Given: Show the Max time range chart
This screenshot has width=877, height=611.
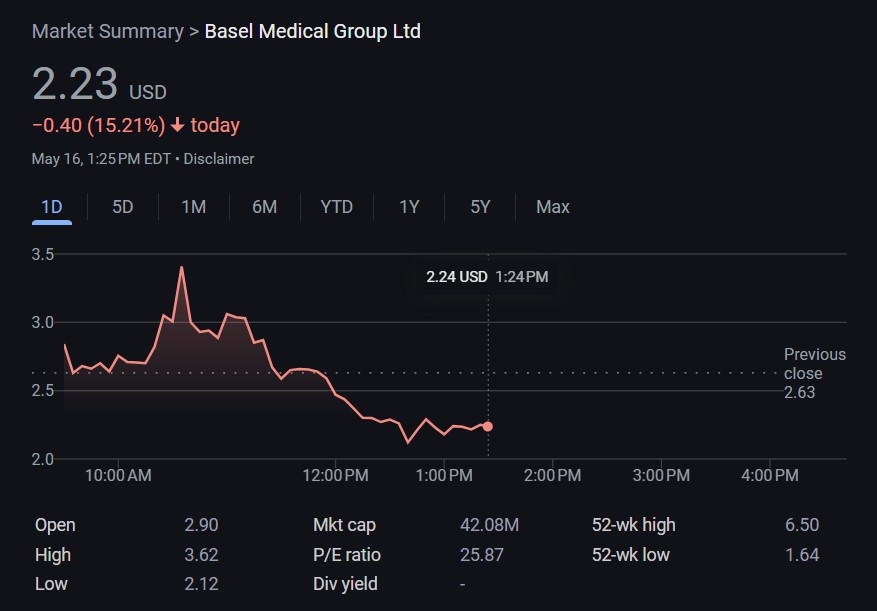Looking at the screenshot, I should 552,207.
